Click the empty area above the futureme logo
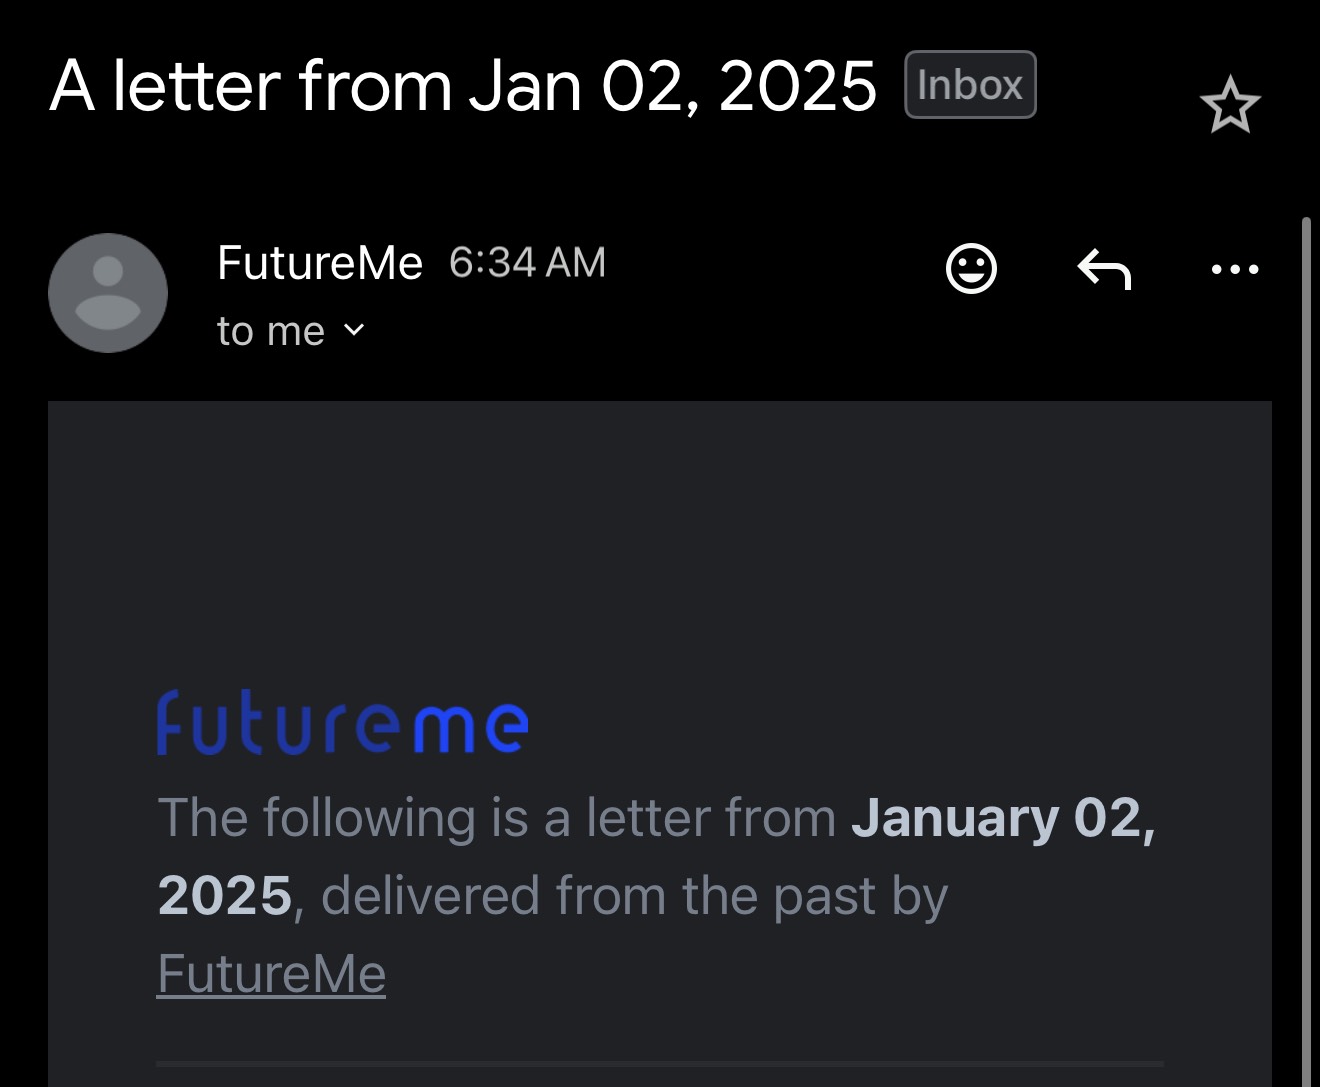 [x=660, y=540]
